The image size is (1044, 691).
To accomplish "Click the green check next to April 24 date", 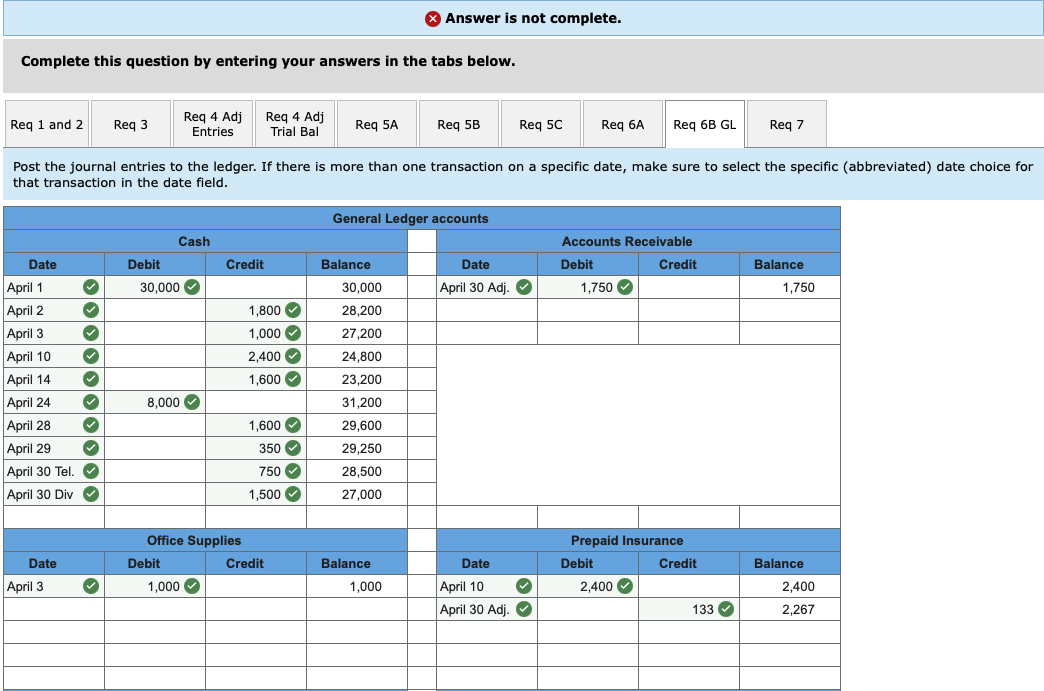I will click(x=91, y=402).
